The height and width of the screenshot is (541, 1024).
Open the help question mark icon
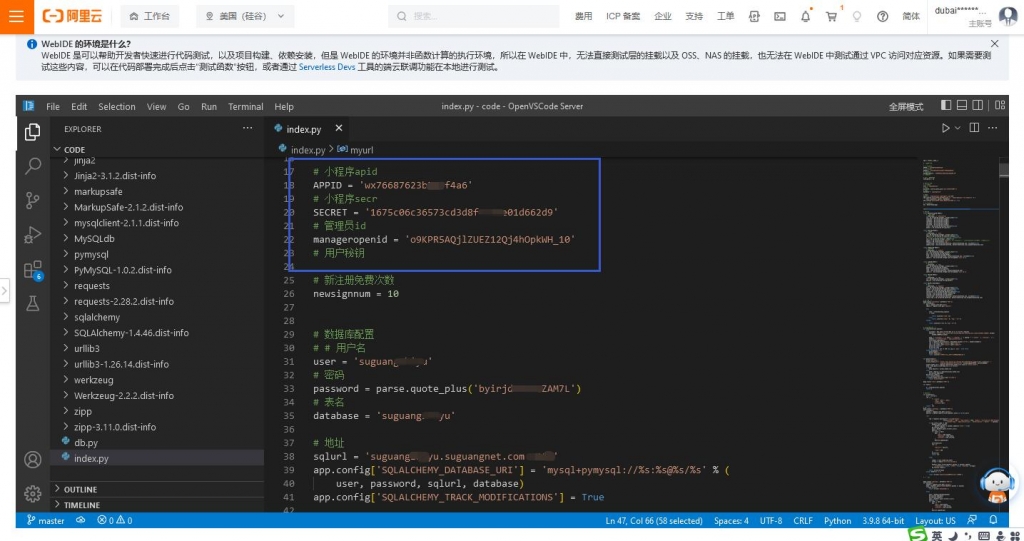882,16
